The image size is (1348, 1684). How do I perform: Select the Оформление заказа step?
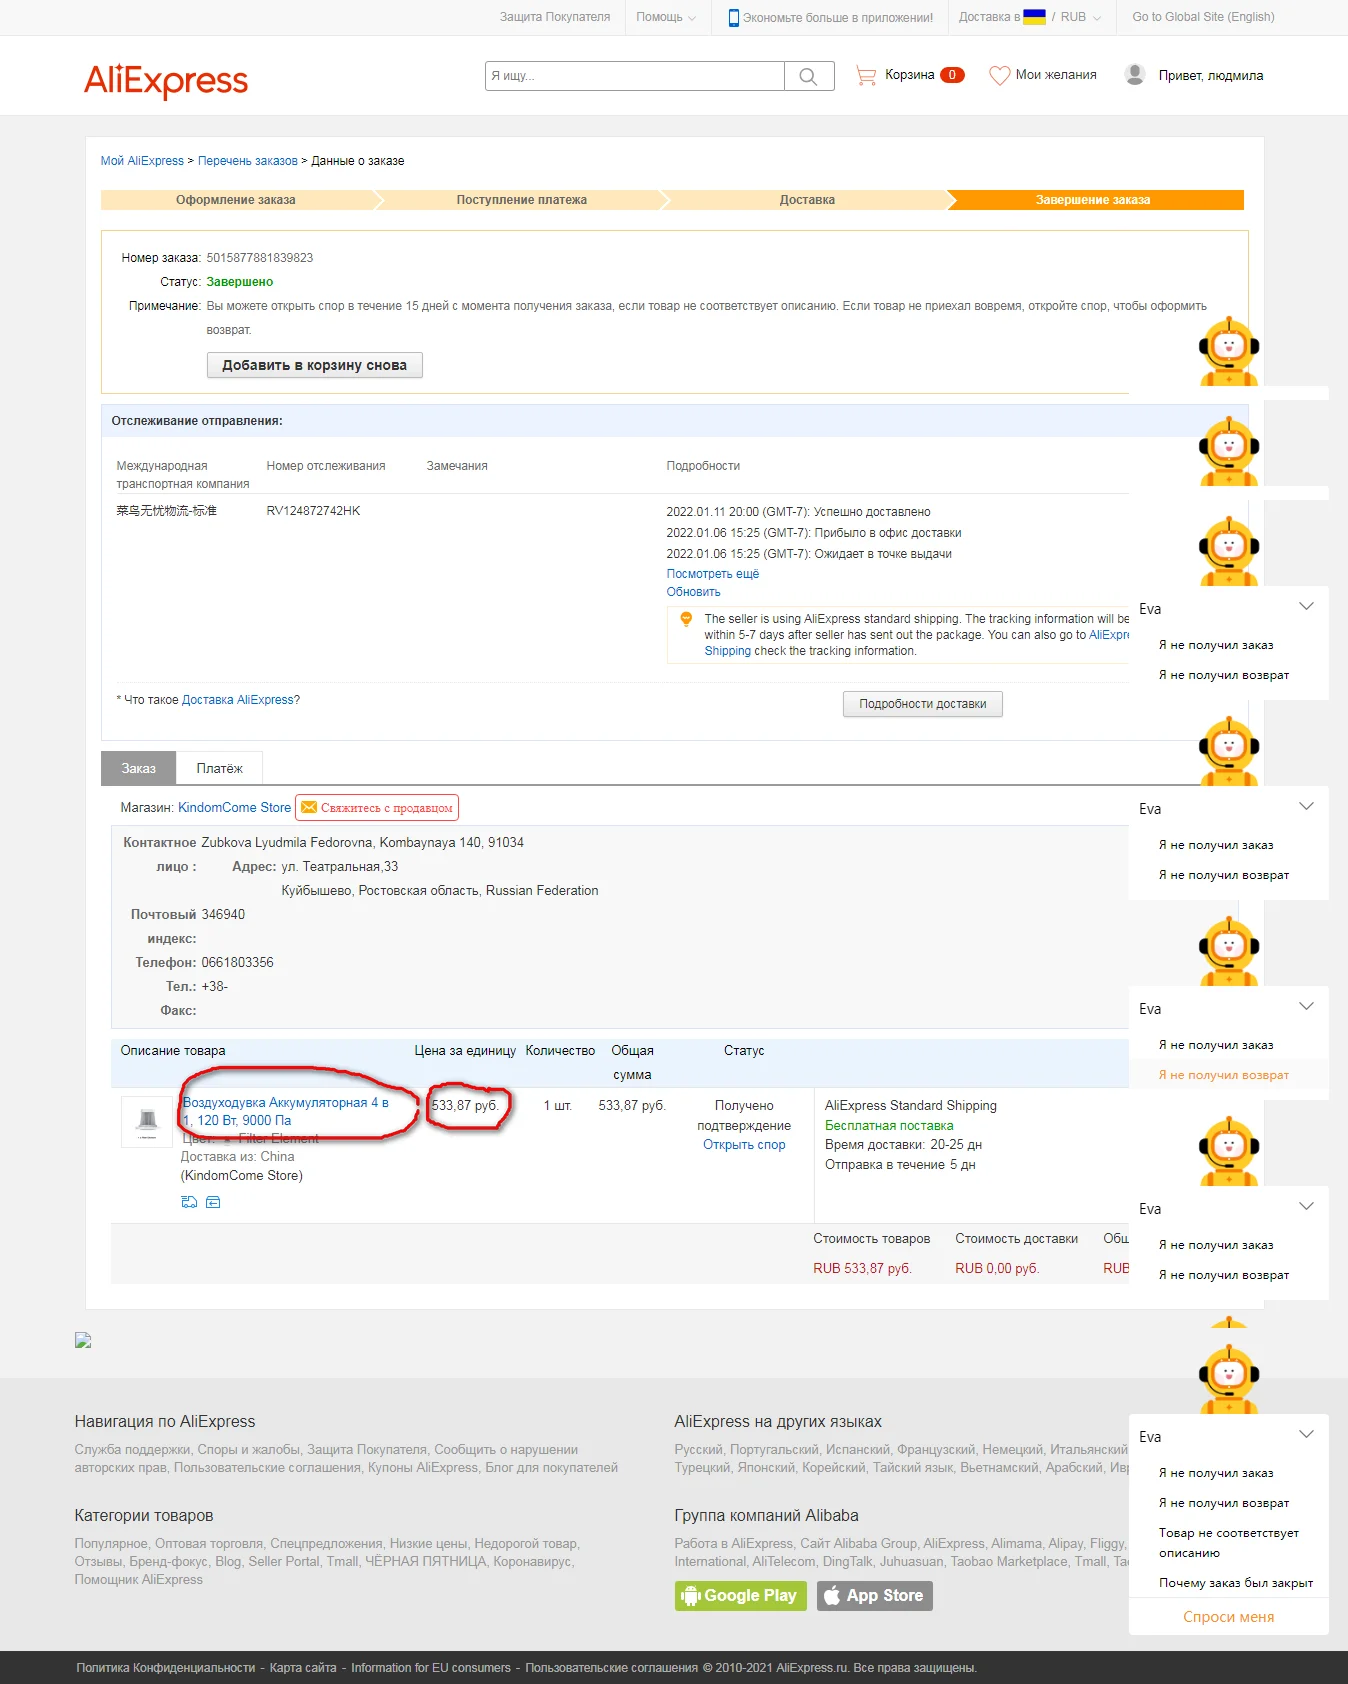[236, 200]
